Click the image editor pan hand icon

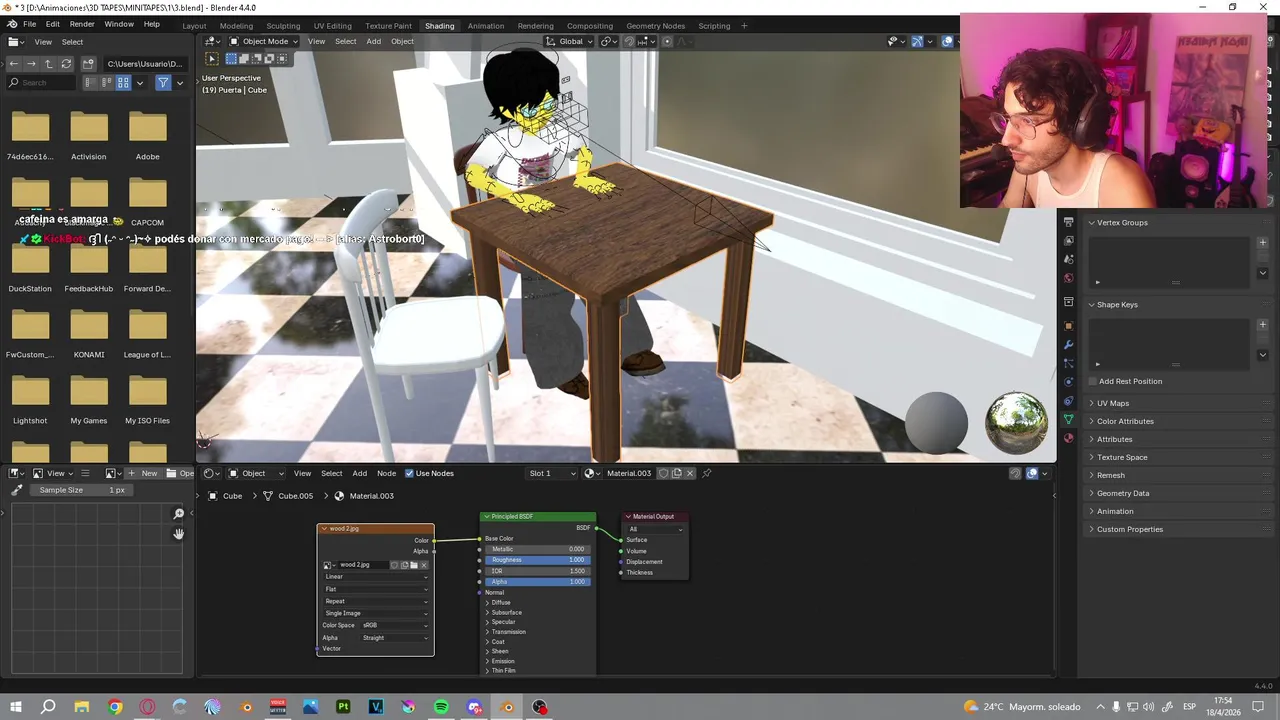point(179,534)
